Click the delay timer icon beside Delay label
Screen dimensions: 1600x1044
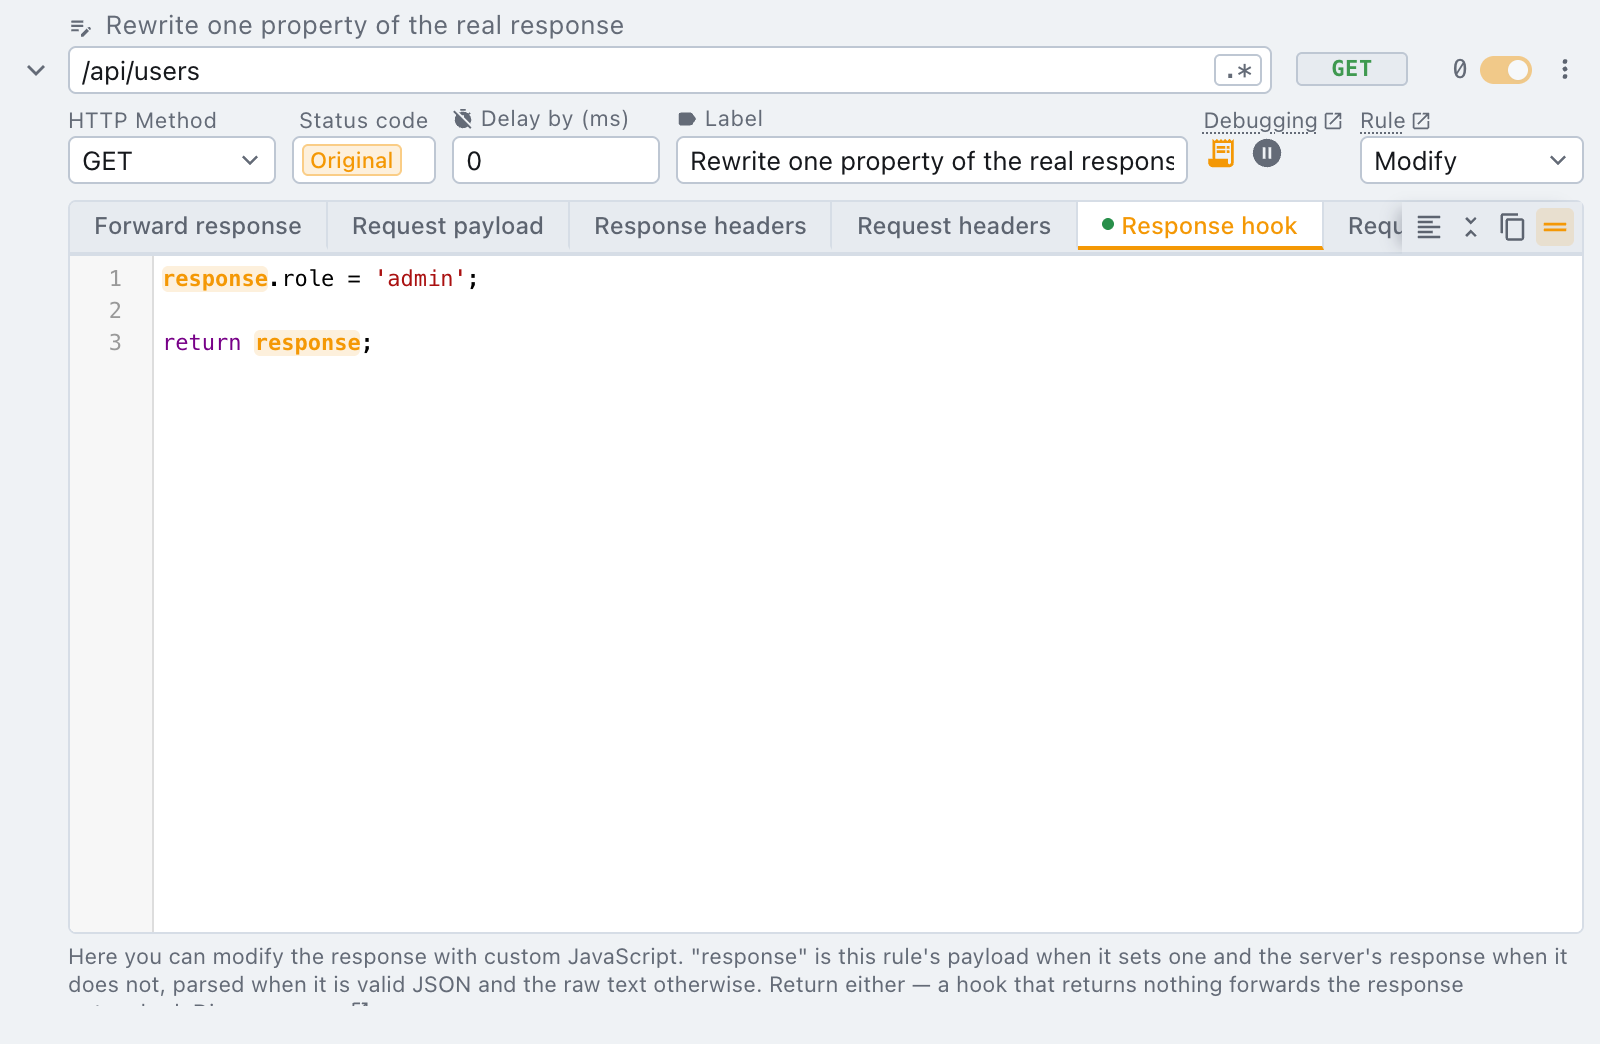coord(463,119)
